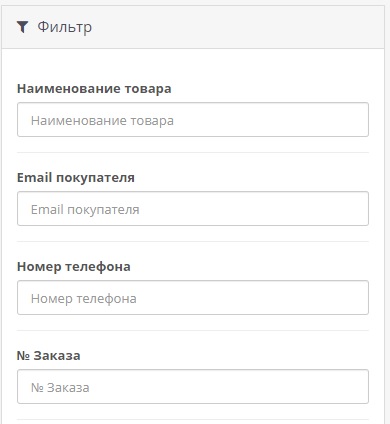This screenshot has width=390, height=424.
Task: Click the bold "Наименование товара" label
Action: tap(94, 89)
